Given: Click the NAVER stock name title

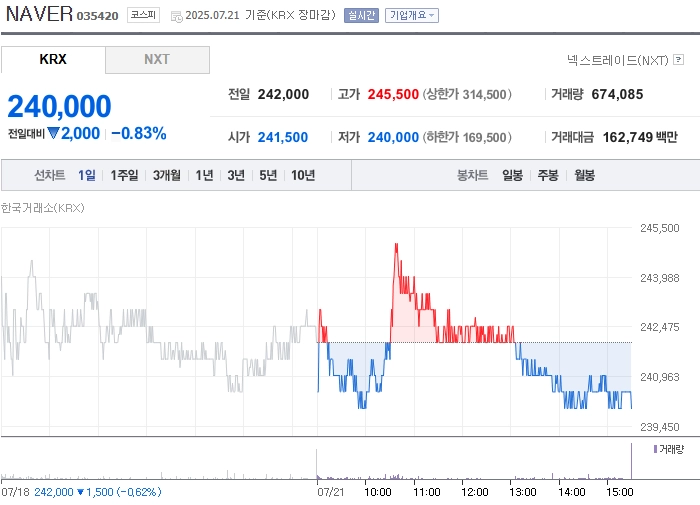Looking at the screenshot, I should point(39,14).
